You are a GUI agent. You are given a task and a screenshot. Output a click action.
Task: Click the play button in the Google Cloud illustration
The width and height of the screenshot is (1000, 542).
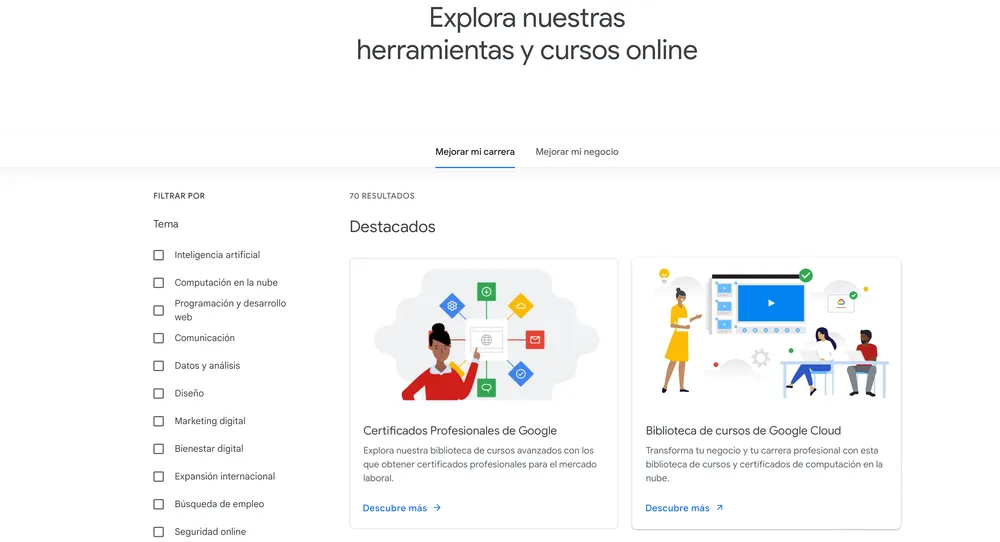point(770,303)
